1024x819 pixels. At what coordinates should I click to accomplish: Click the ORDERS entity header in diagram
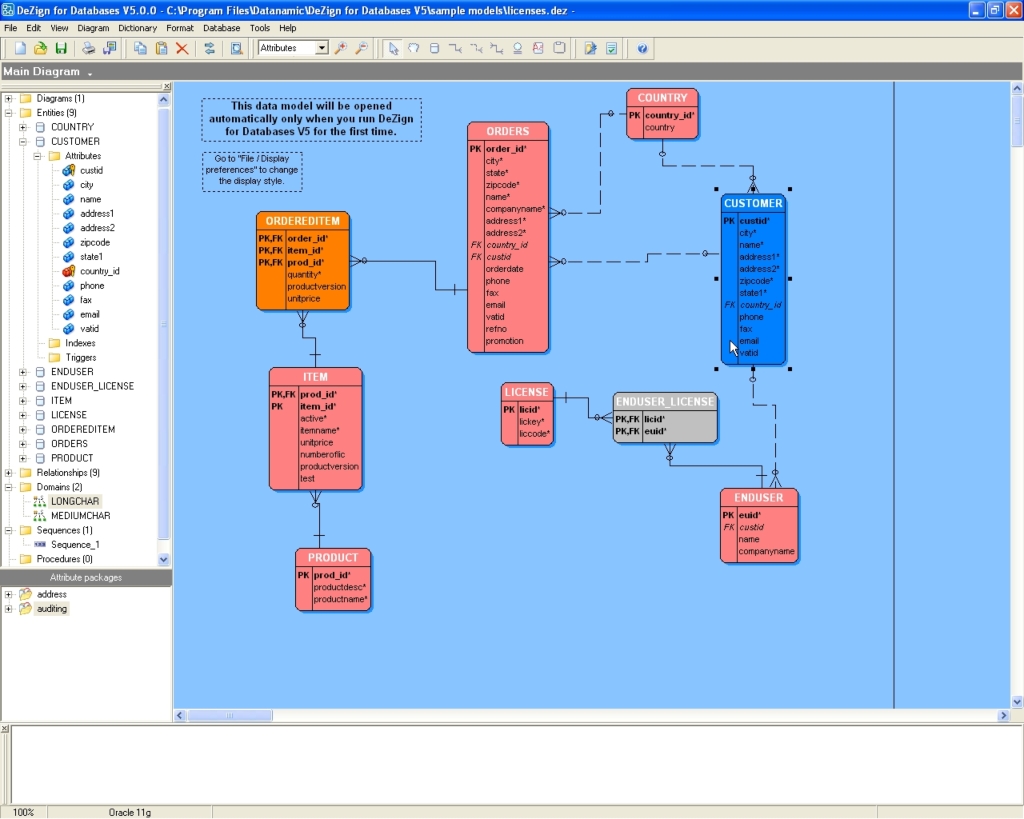507,131
